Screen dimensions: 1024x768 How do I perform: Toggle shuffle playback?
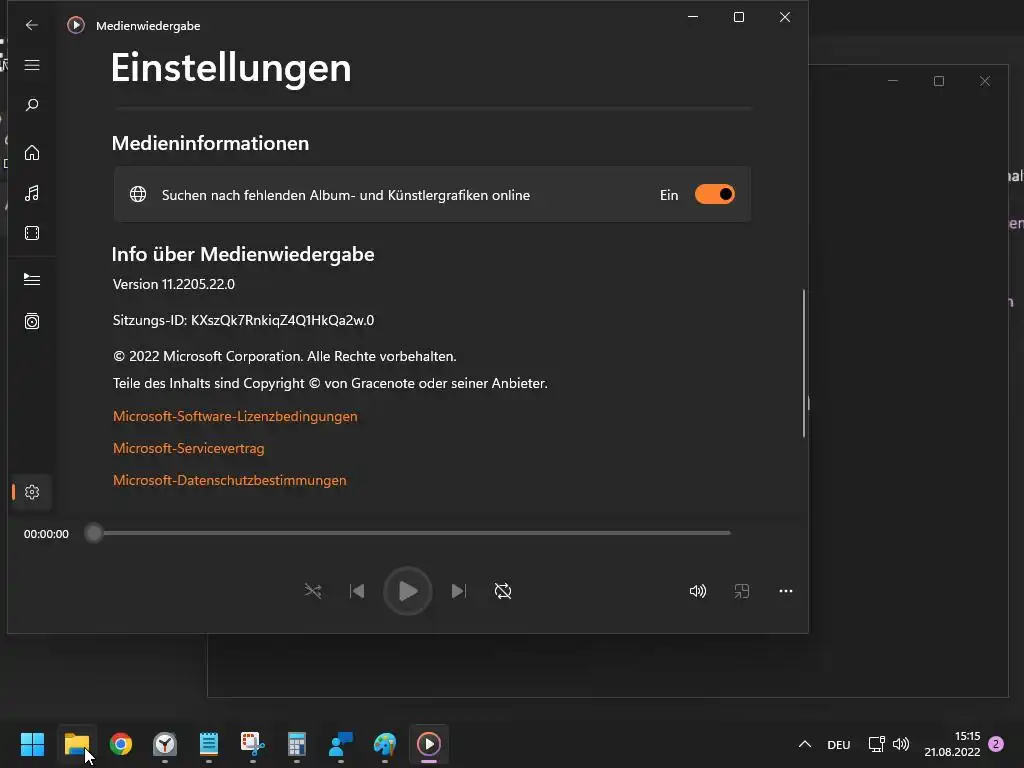313,591
